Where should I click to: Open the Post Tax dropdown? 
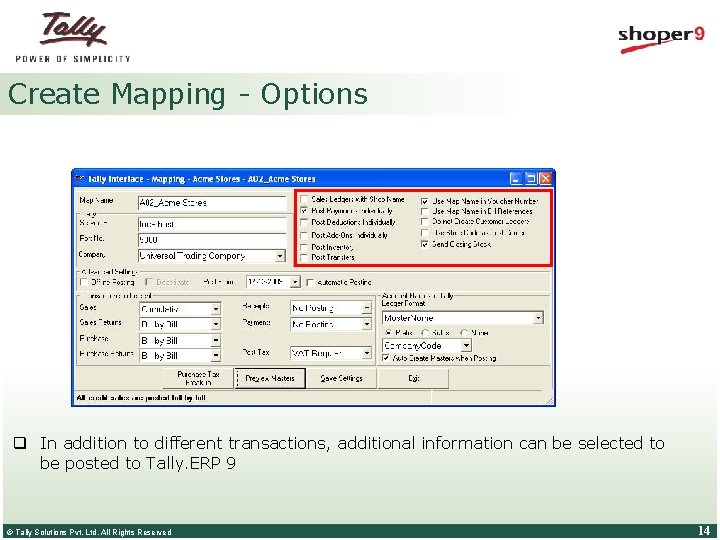(366, 353)
